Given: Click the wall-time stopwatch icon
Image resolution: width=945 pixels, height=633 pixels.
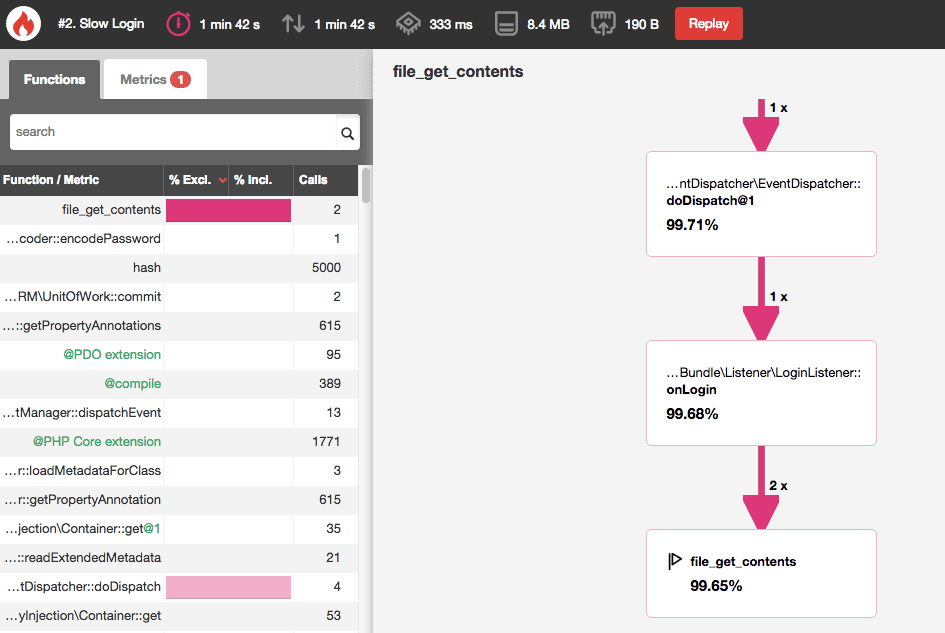Looking at the screenshot, I should 178,24.
